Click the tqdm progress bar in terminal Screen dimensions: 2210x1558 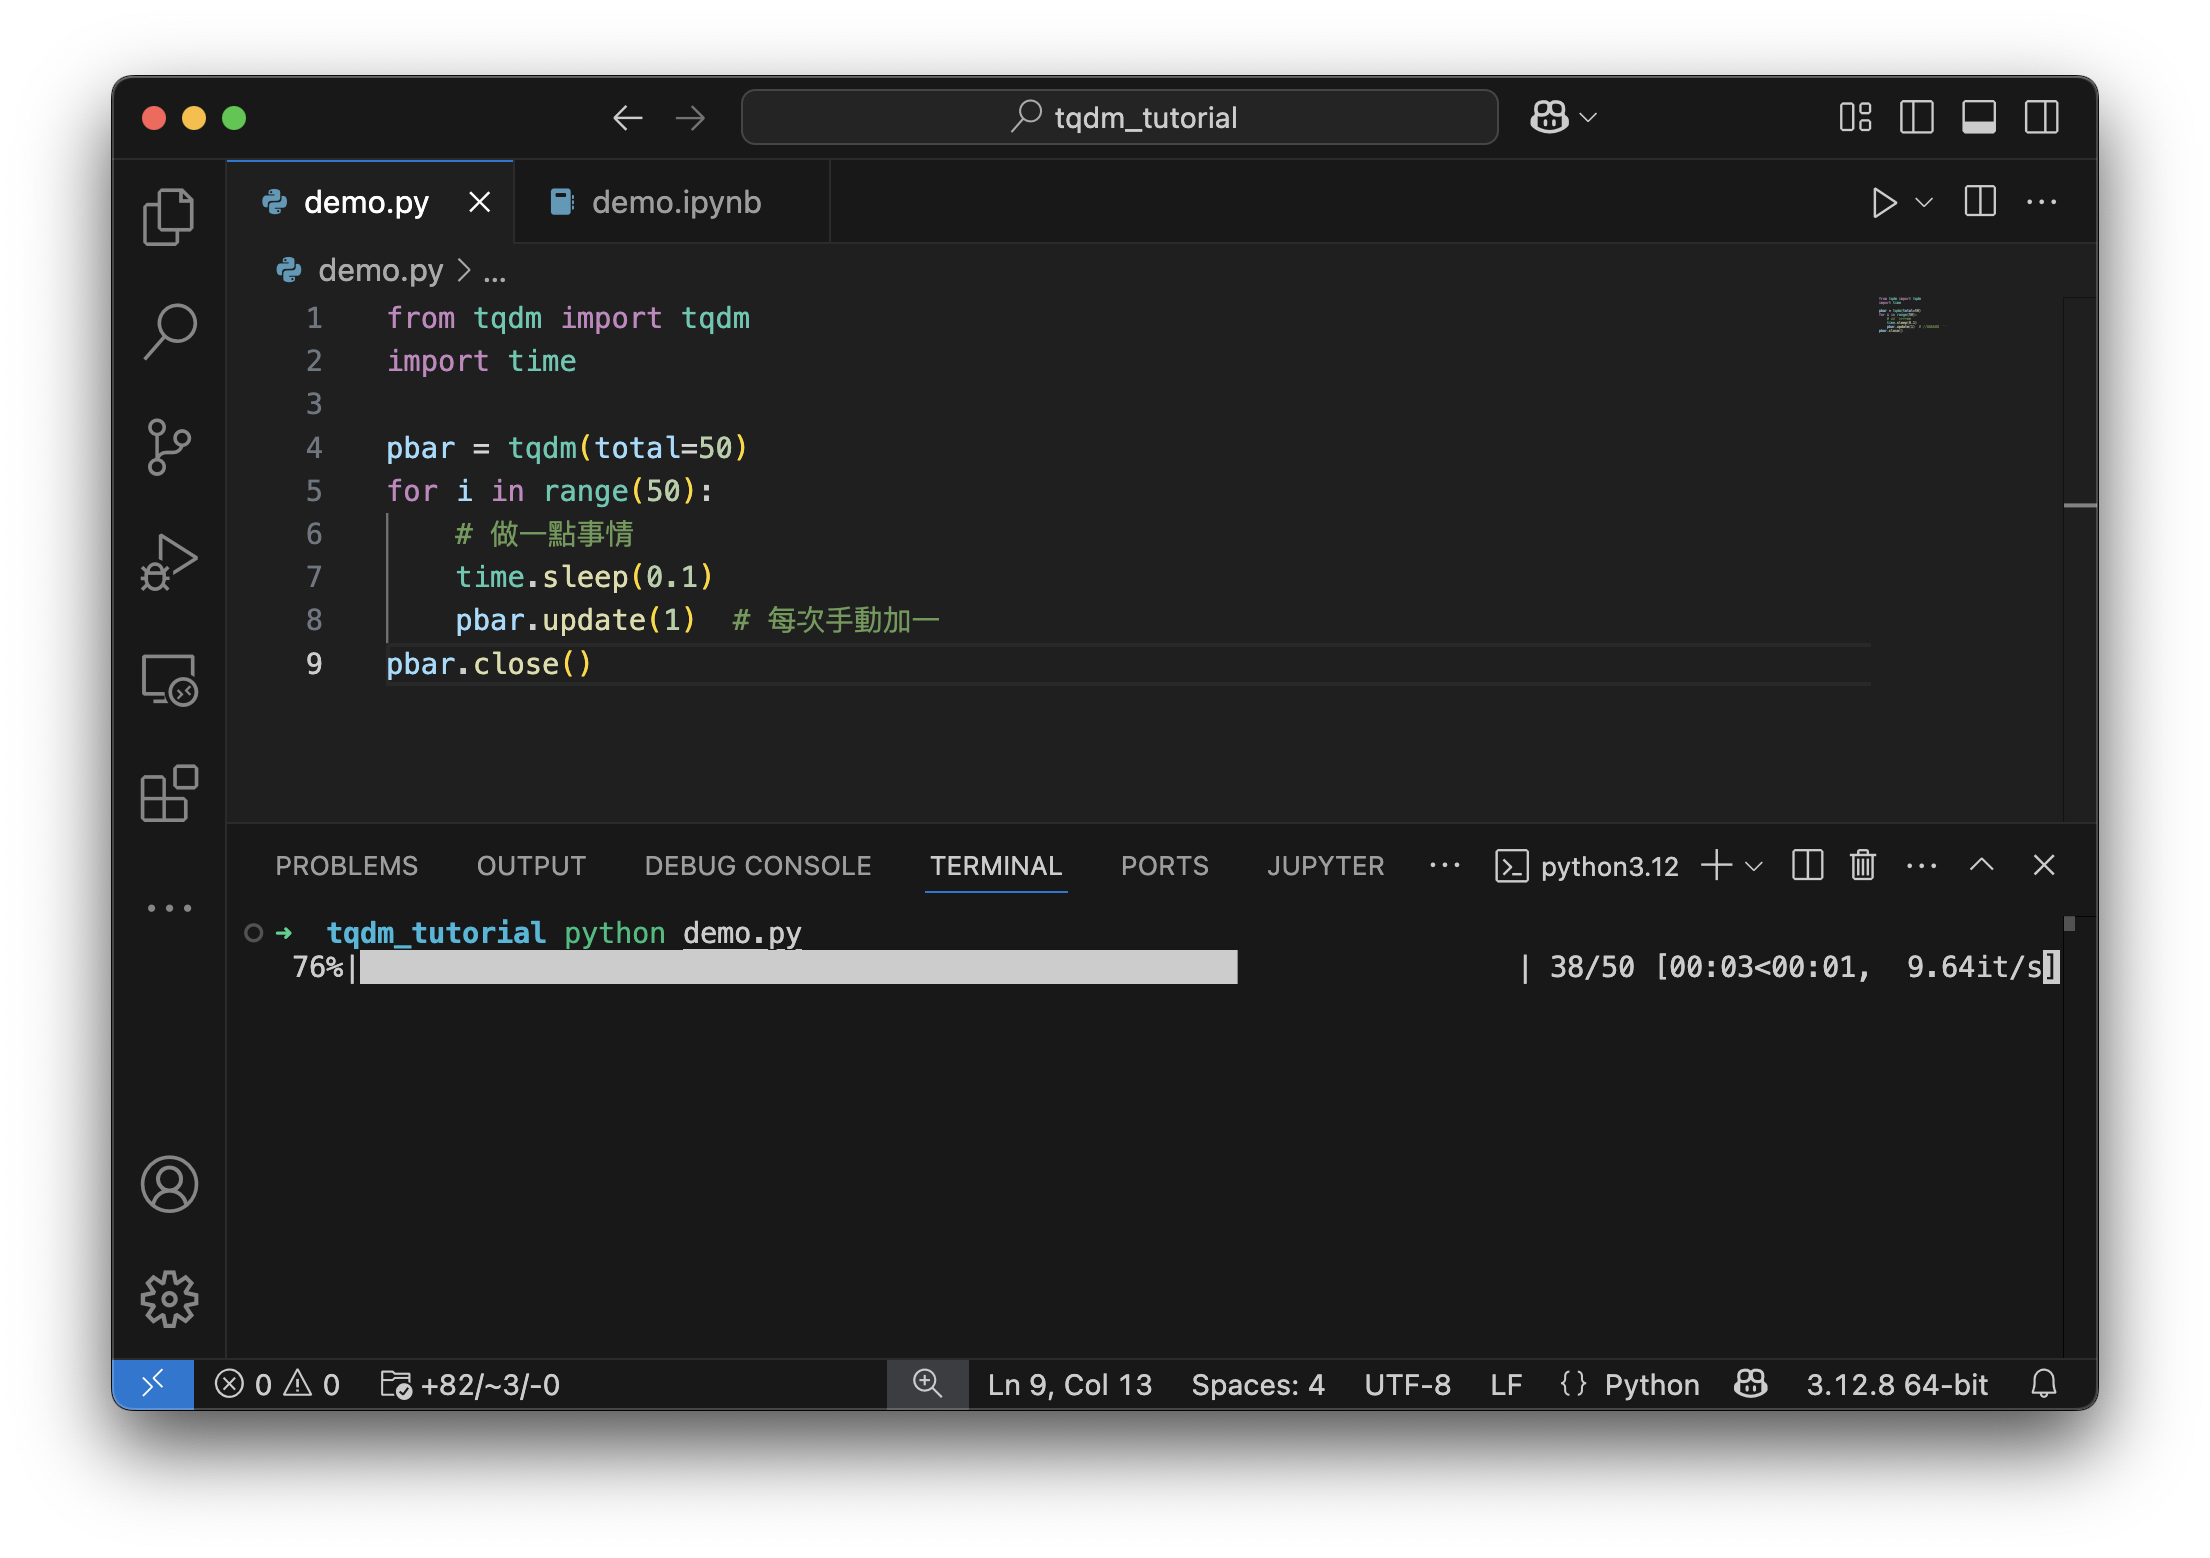pos(798,967)
